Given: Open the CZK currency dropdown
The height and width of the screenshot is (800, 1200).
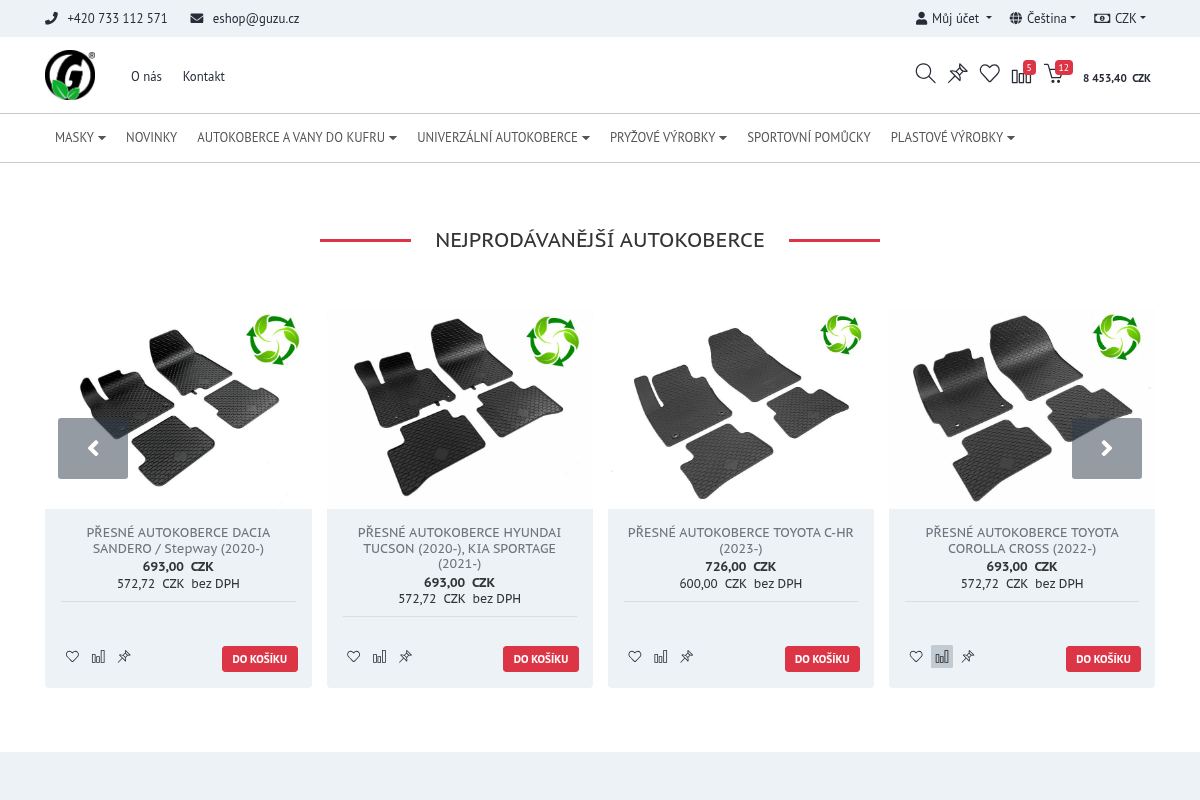Looking at the screenshot, I should point(1120,18).
